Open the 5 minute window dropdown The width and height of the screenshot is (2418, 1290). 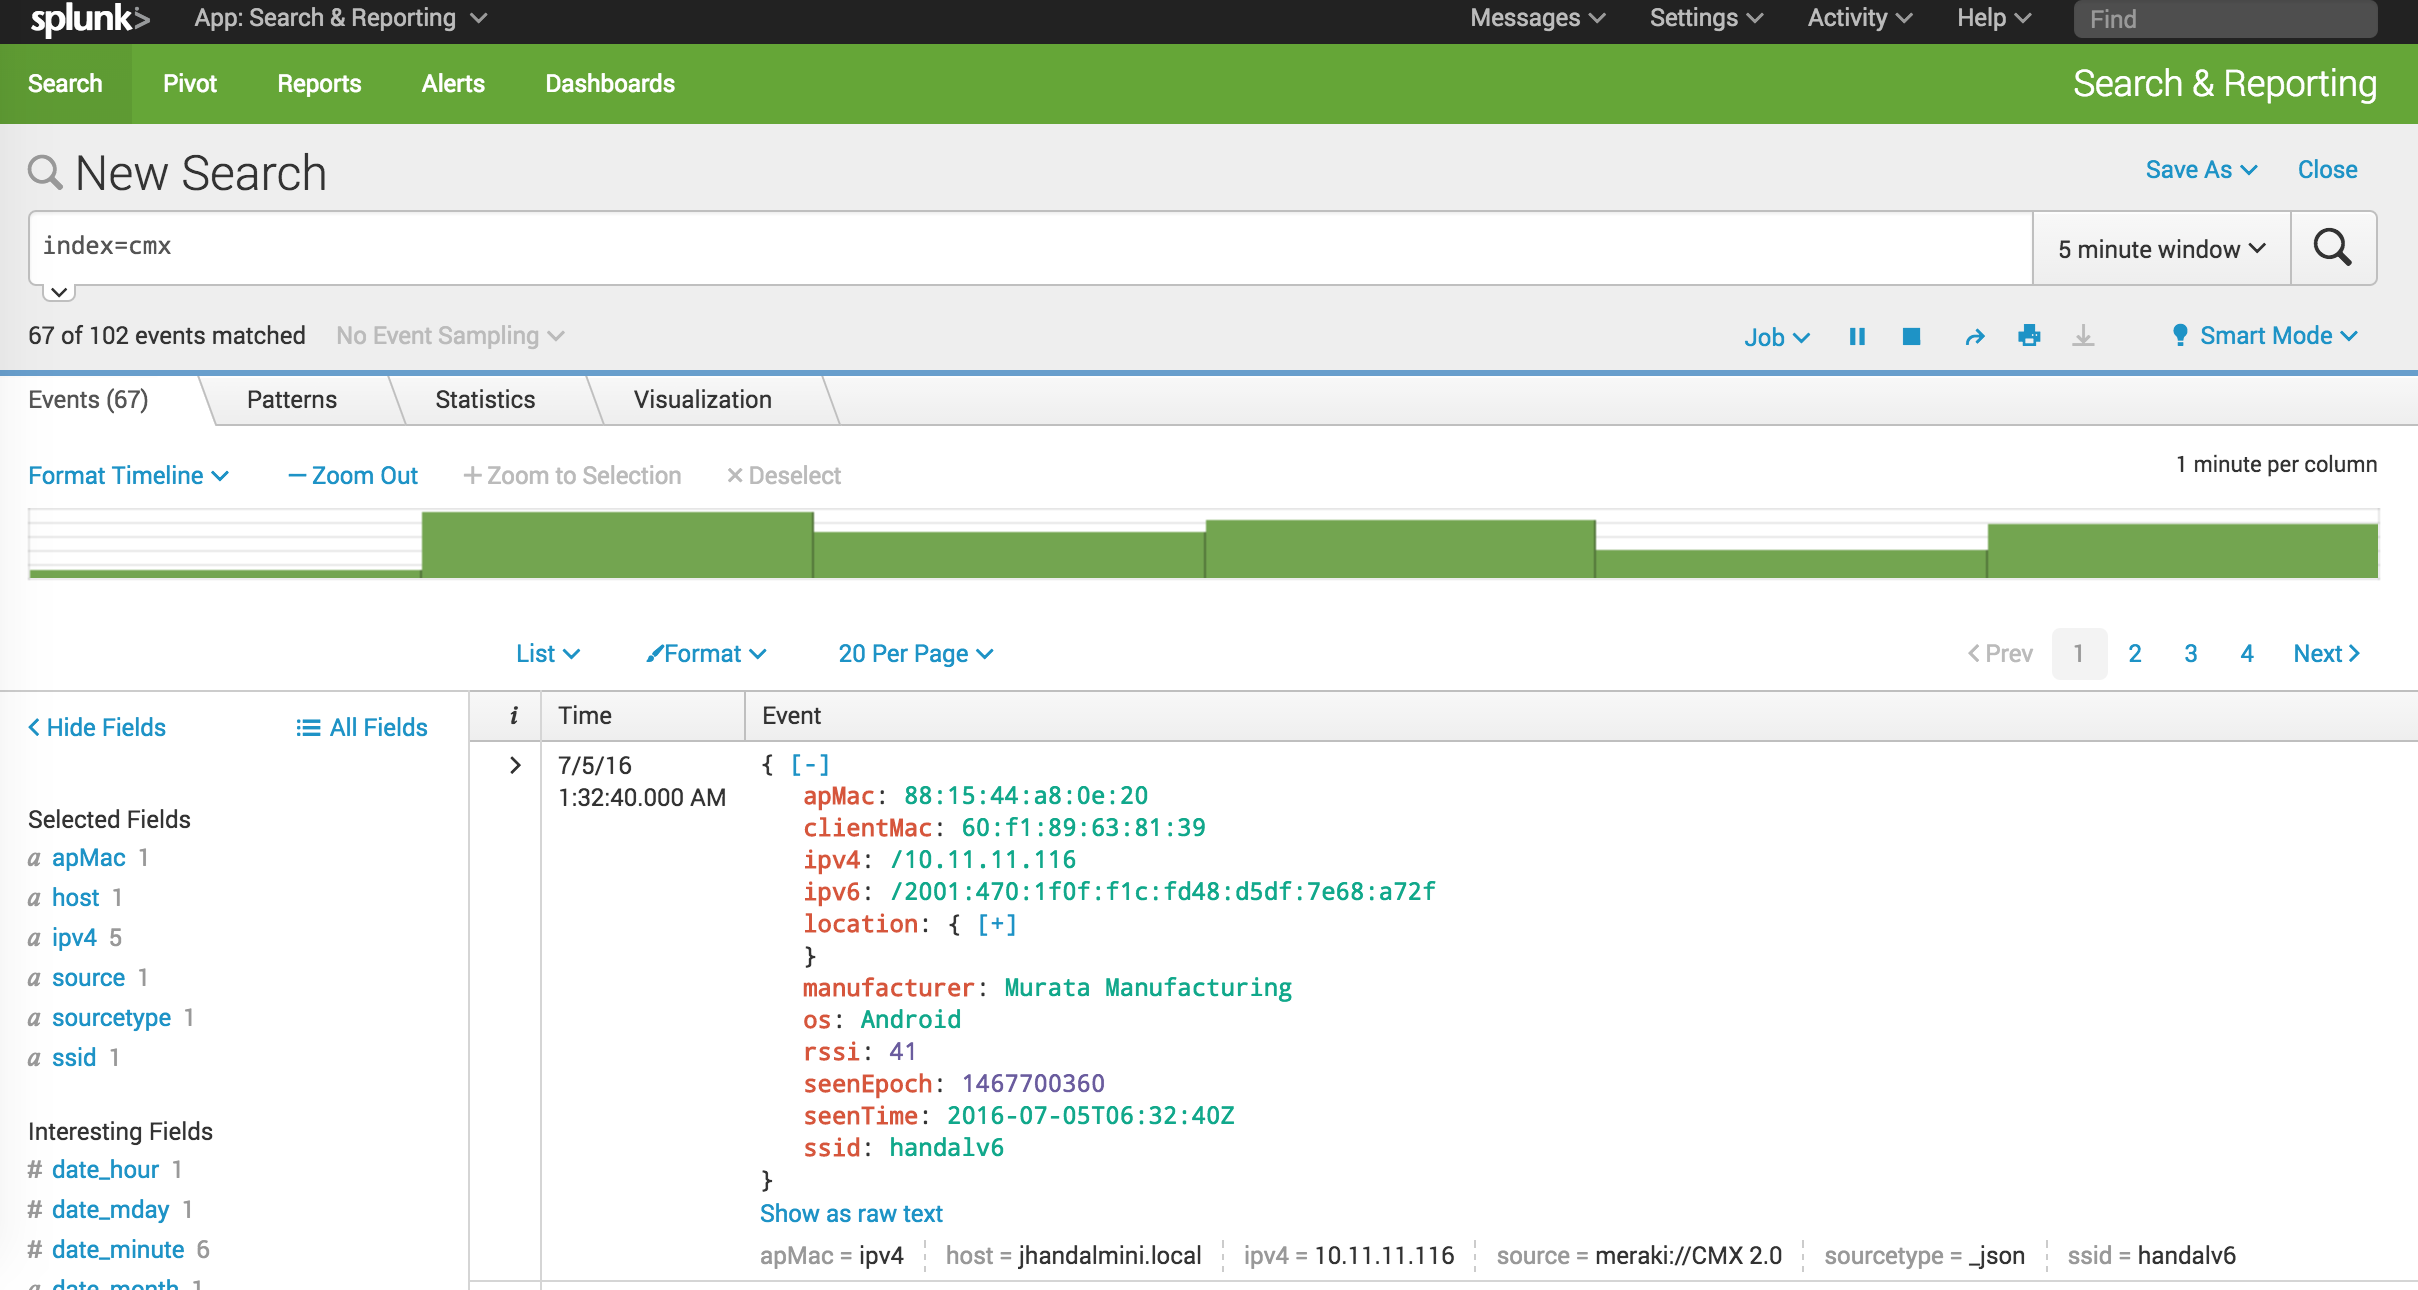tap(2161, 246)
